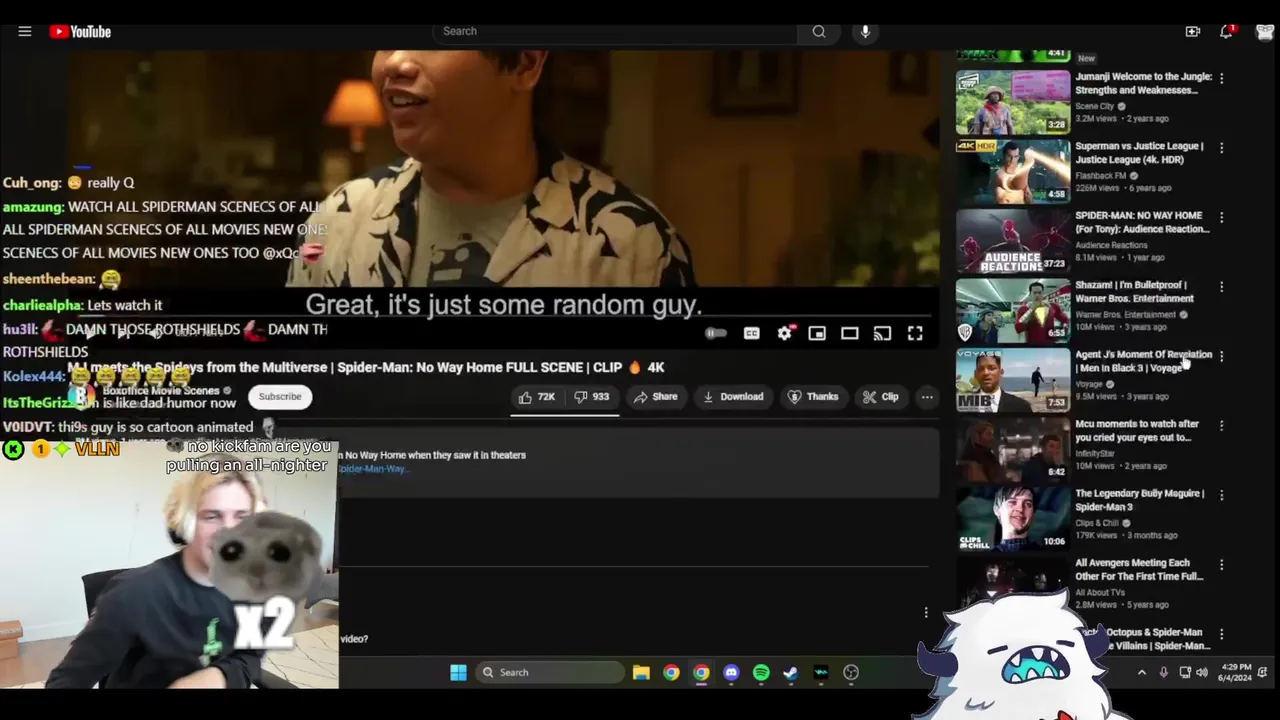Open more actions menu beside Clip
Screen dimensions: 1280x720
tap(927, 397)
